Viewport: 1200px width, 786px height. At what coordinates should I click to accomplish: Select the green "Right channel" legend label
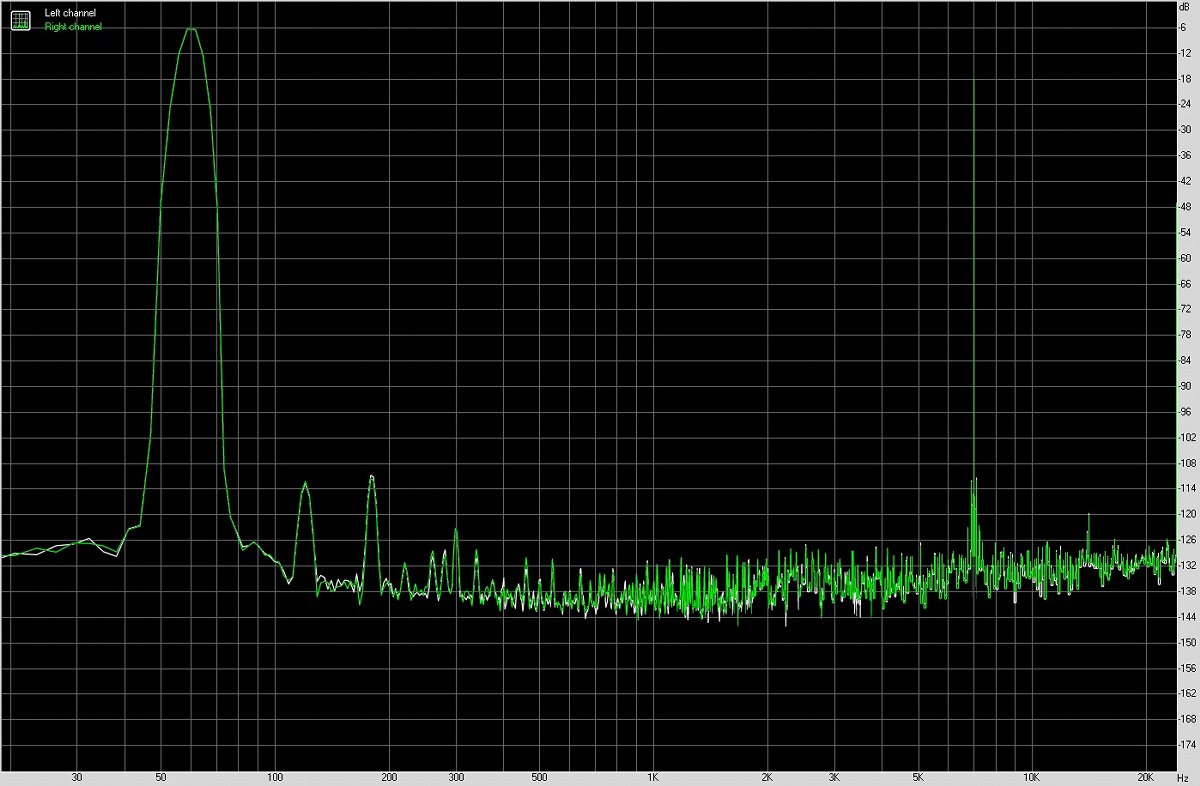click(x=72, y=27)
